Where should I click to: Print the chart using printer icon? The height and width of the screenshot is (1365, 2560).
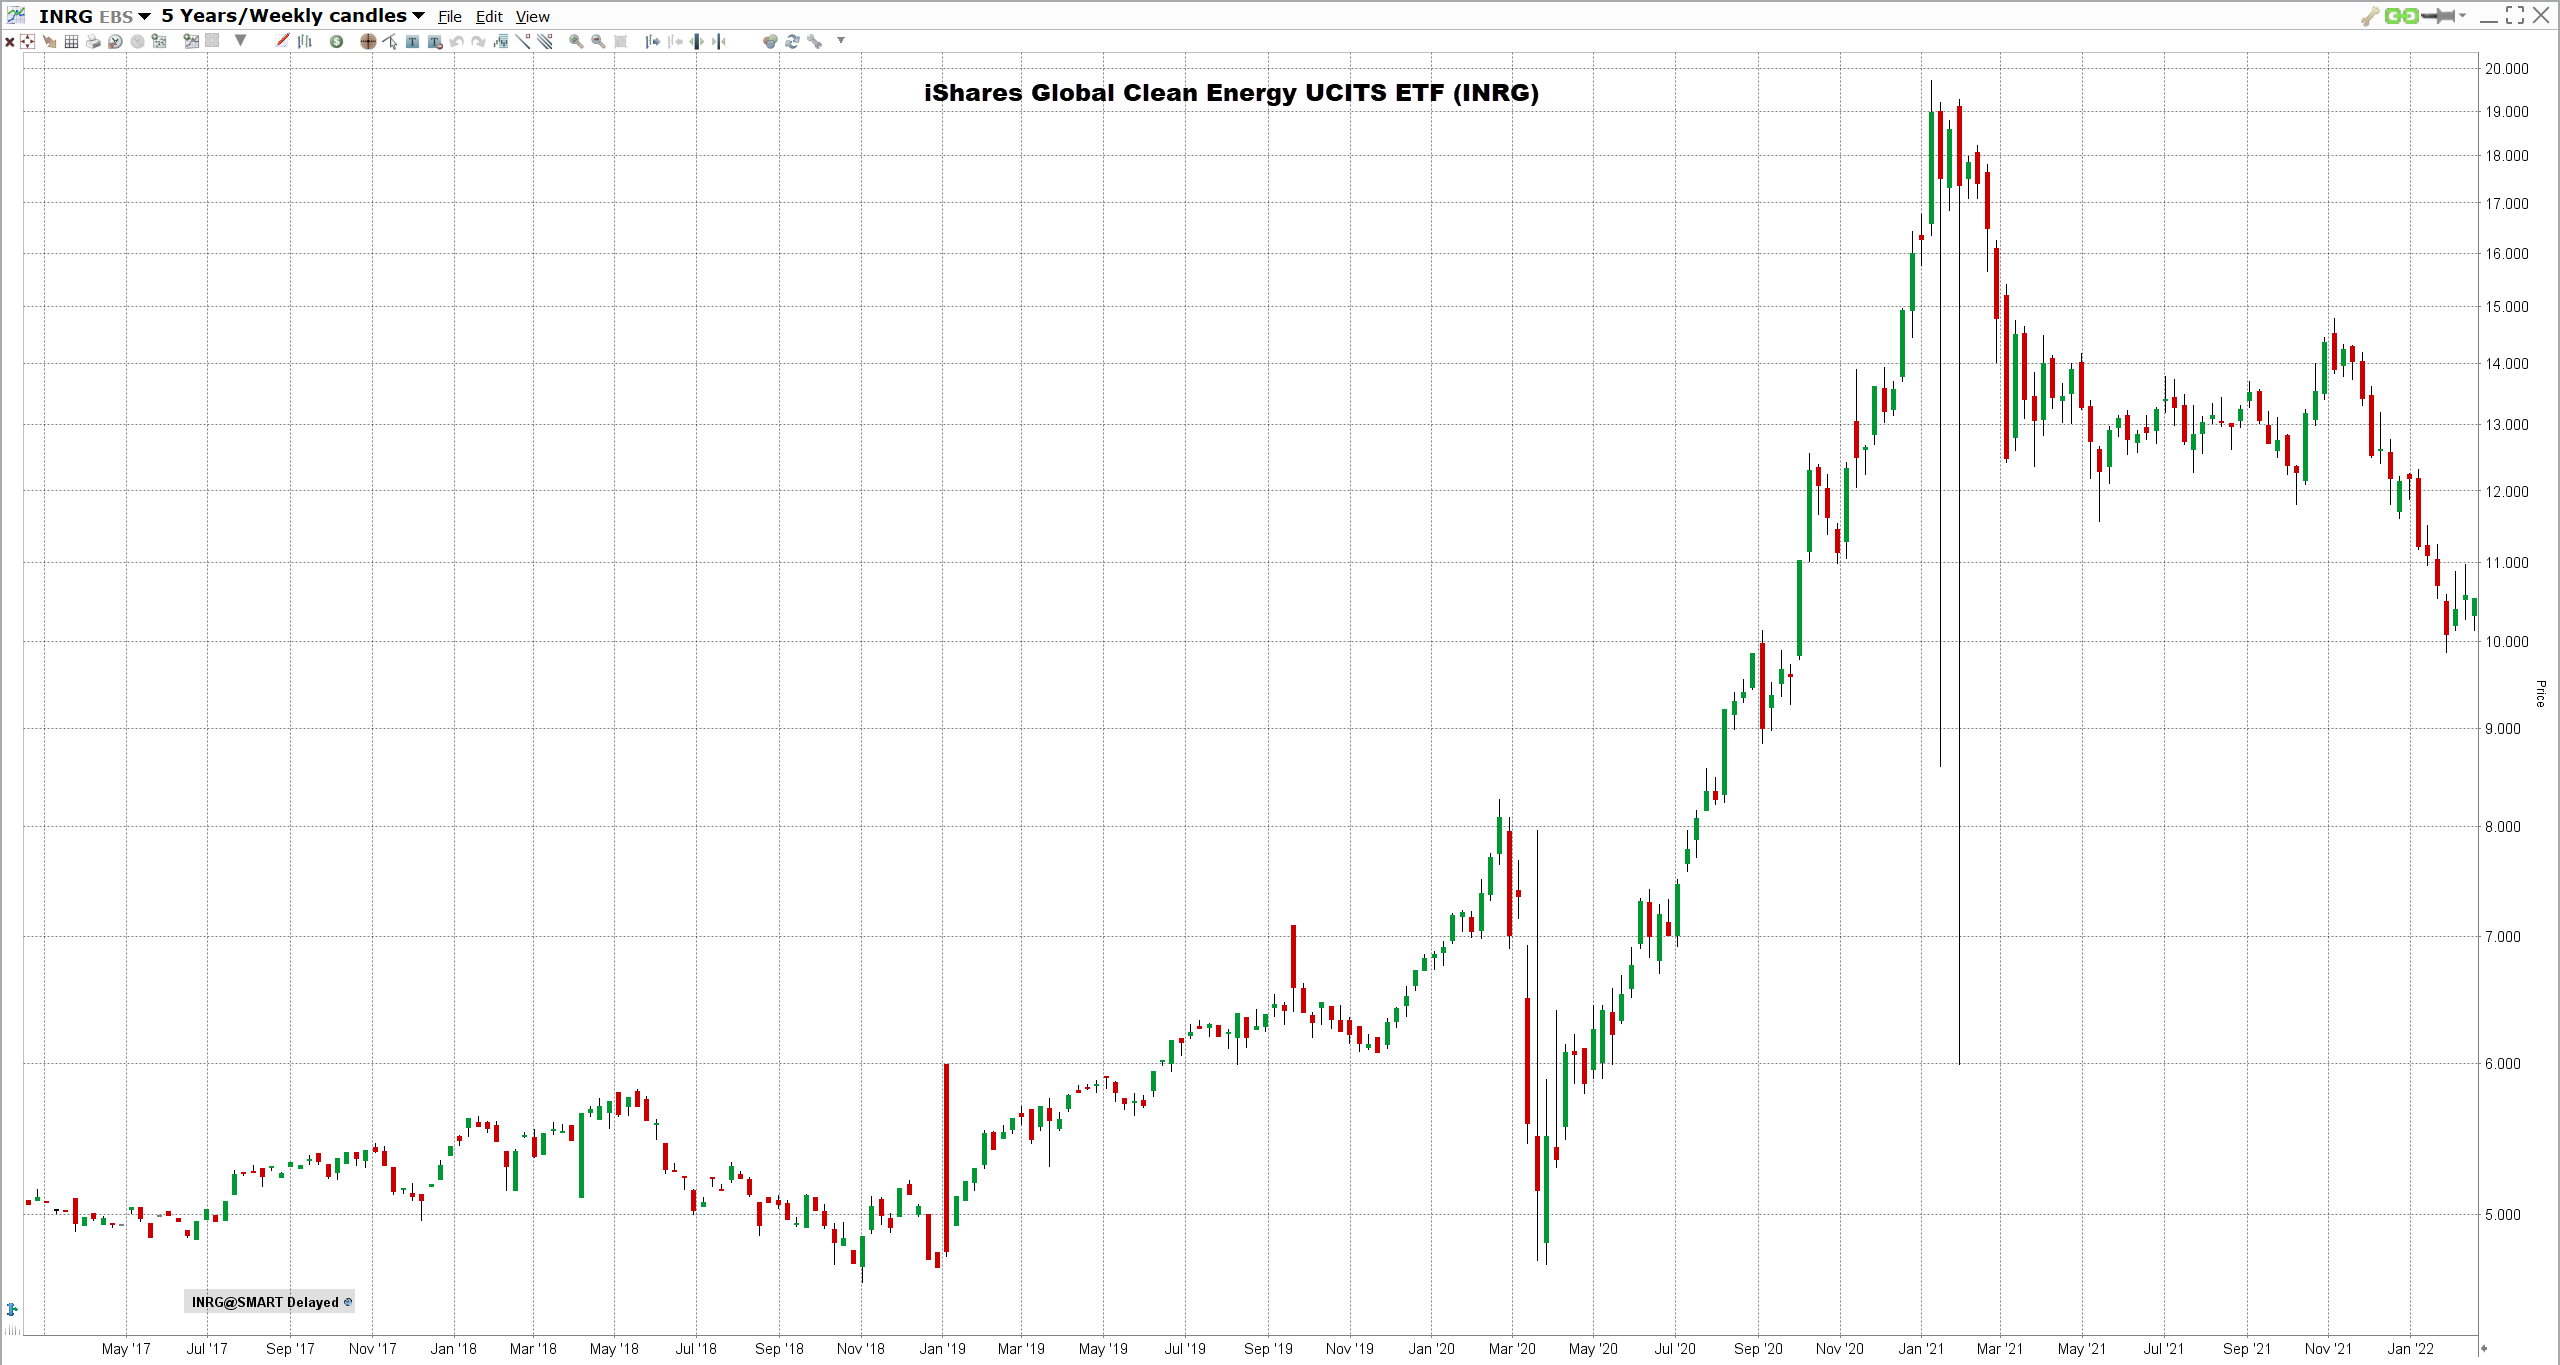(x=93, y=42)
